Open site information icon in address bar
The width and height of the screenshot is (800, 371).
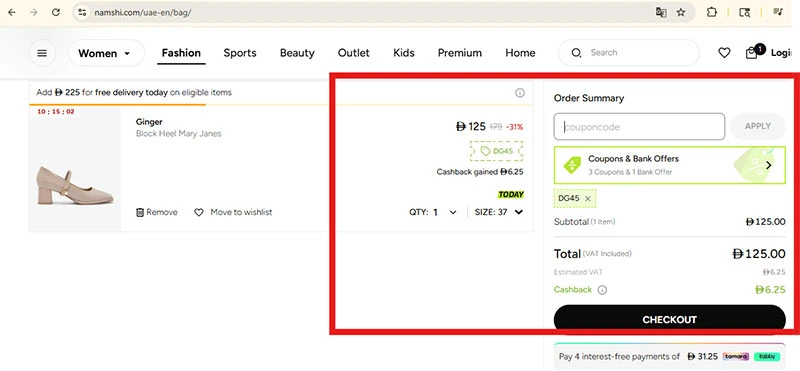point(82,12)
